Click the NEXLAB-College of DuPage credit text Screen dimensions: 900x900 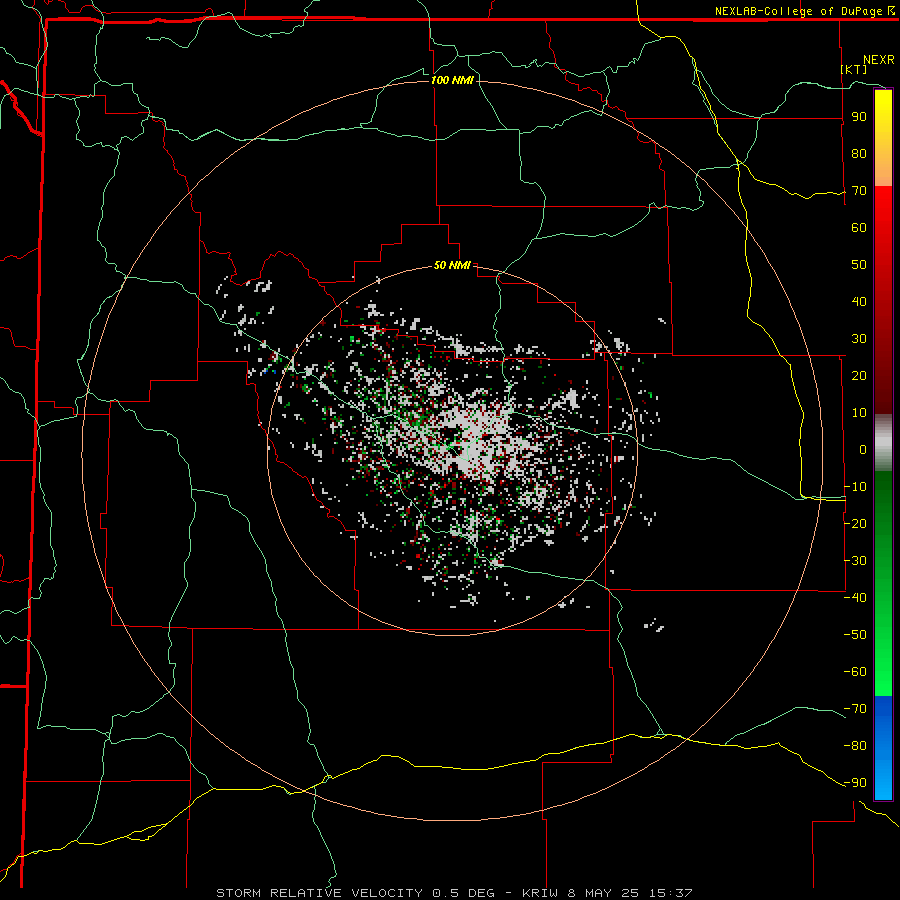tap(804, 11)
